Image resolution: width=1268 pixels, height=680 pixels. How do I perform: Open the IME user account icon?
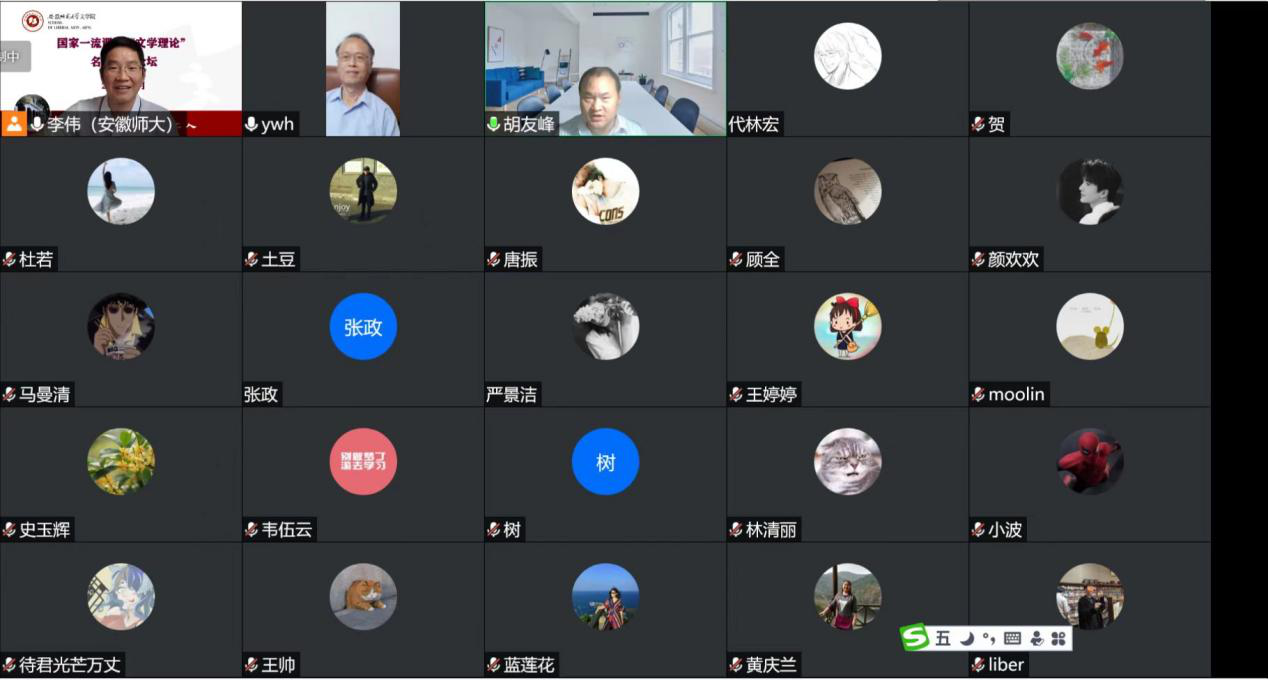pos(1036,638)
